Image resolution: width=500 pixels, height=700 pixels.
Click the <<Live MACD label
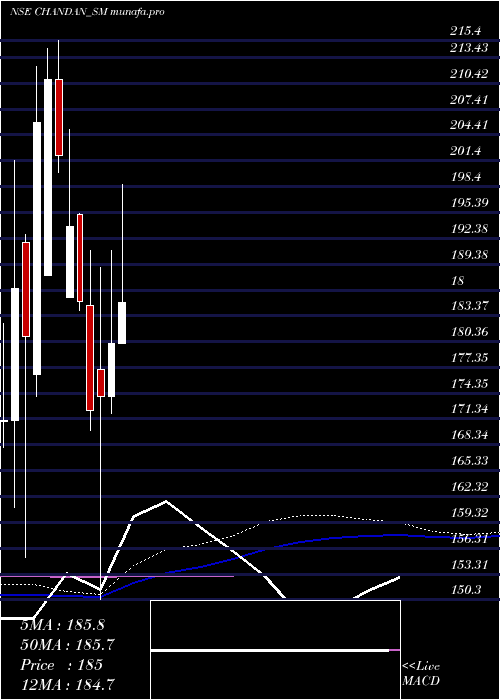point(421,673)
